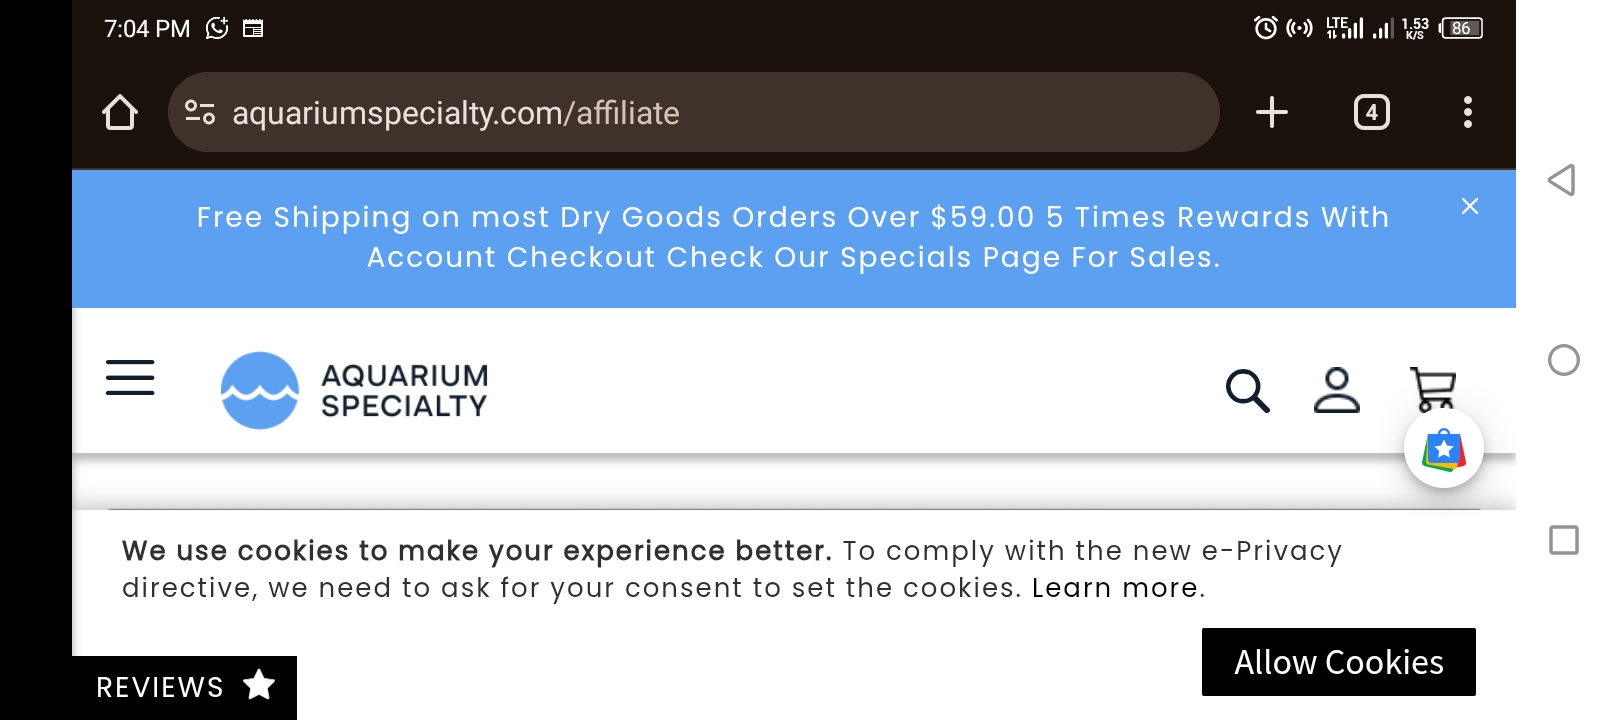Open site settings icon in address bar

coord(200,112)
